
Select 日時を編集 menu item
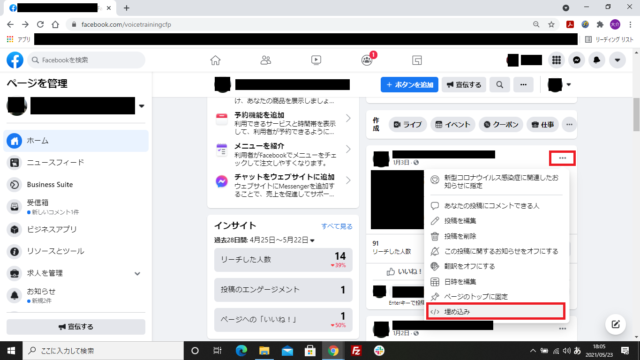tap(496, 281)
